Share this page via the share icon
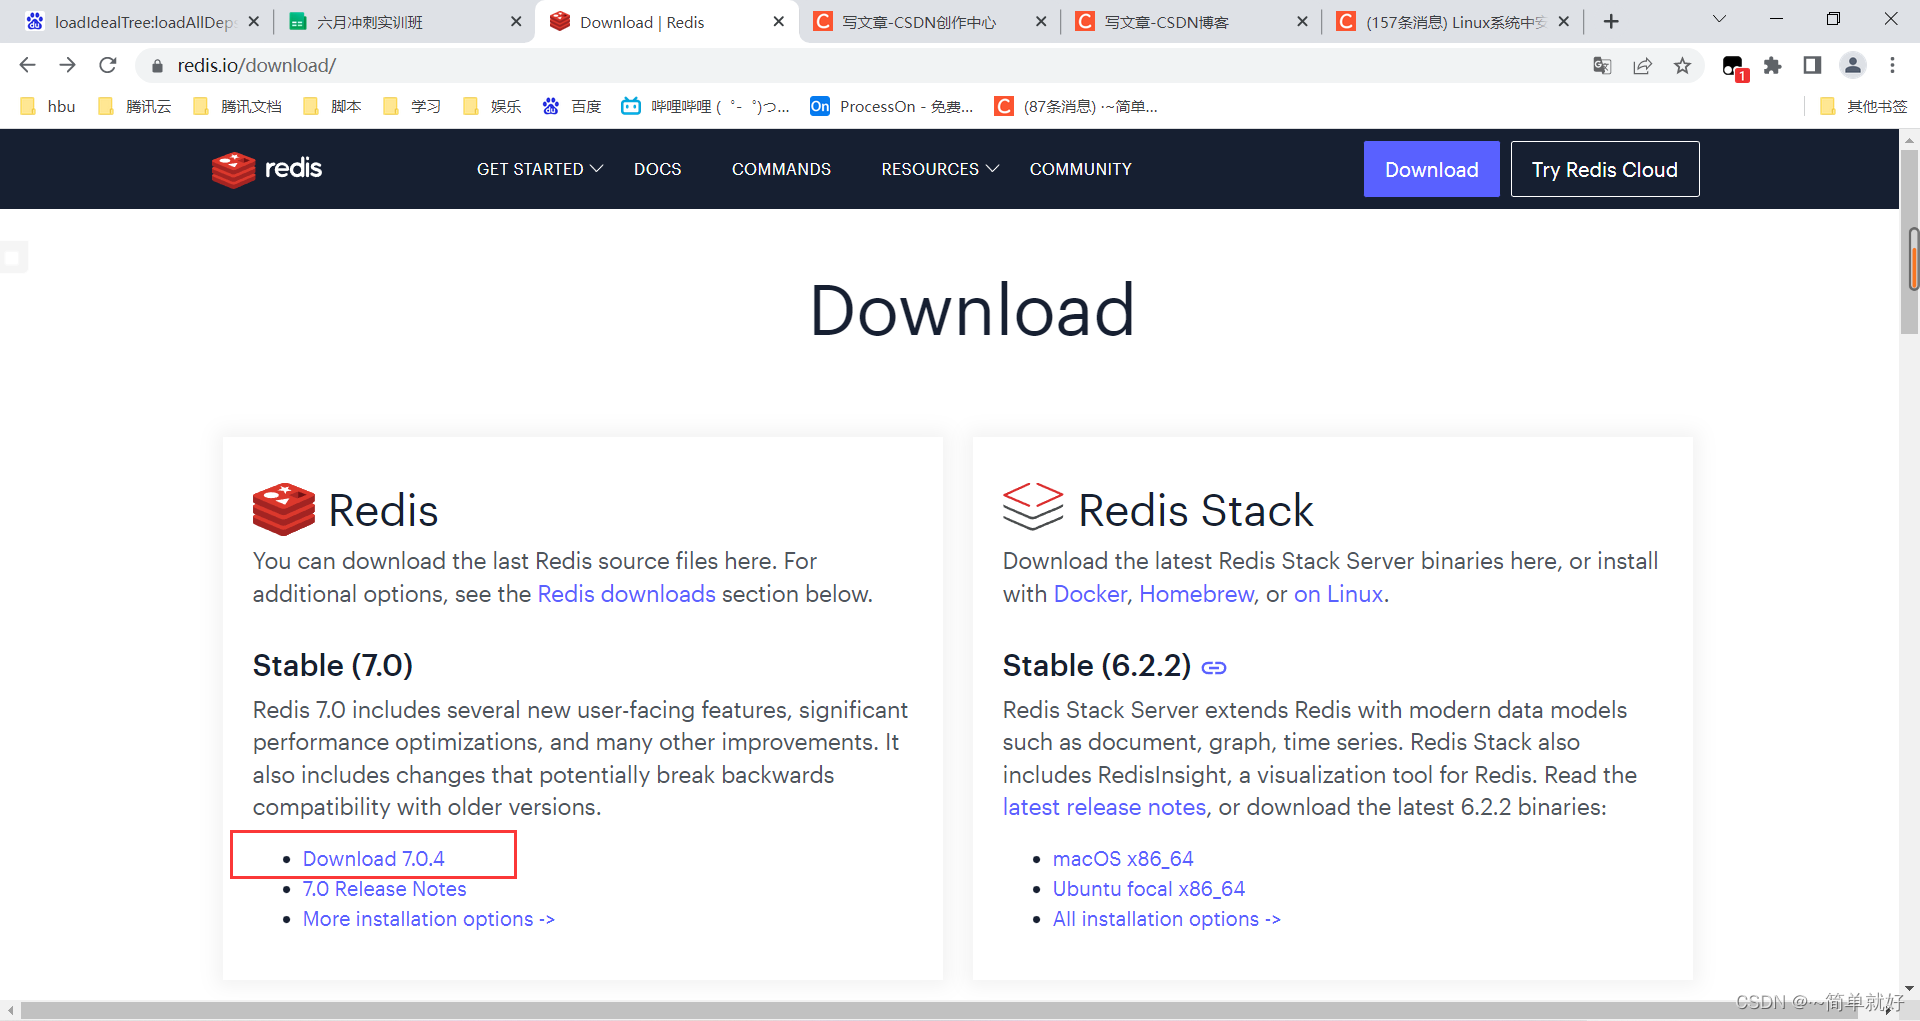The height and width of the screenshot is (1021, 1920). point(1643,65)
